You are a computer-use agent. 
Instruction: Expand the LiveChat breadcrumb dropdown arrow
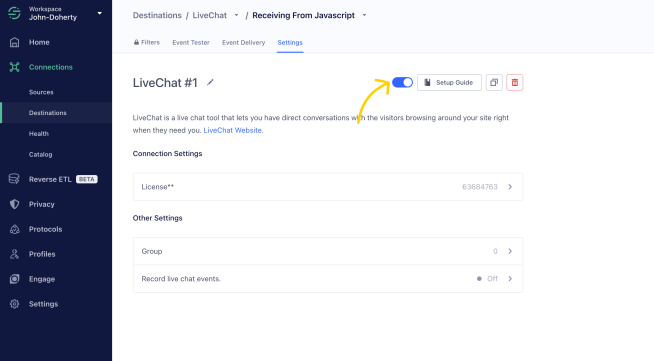click(x=236, y=15)
